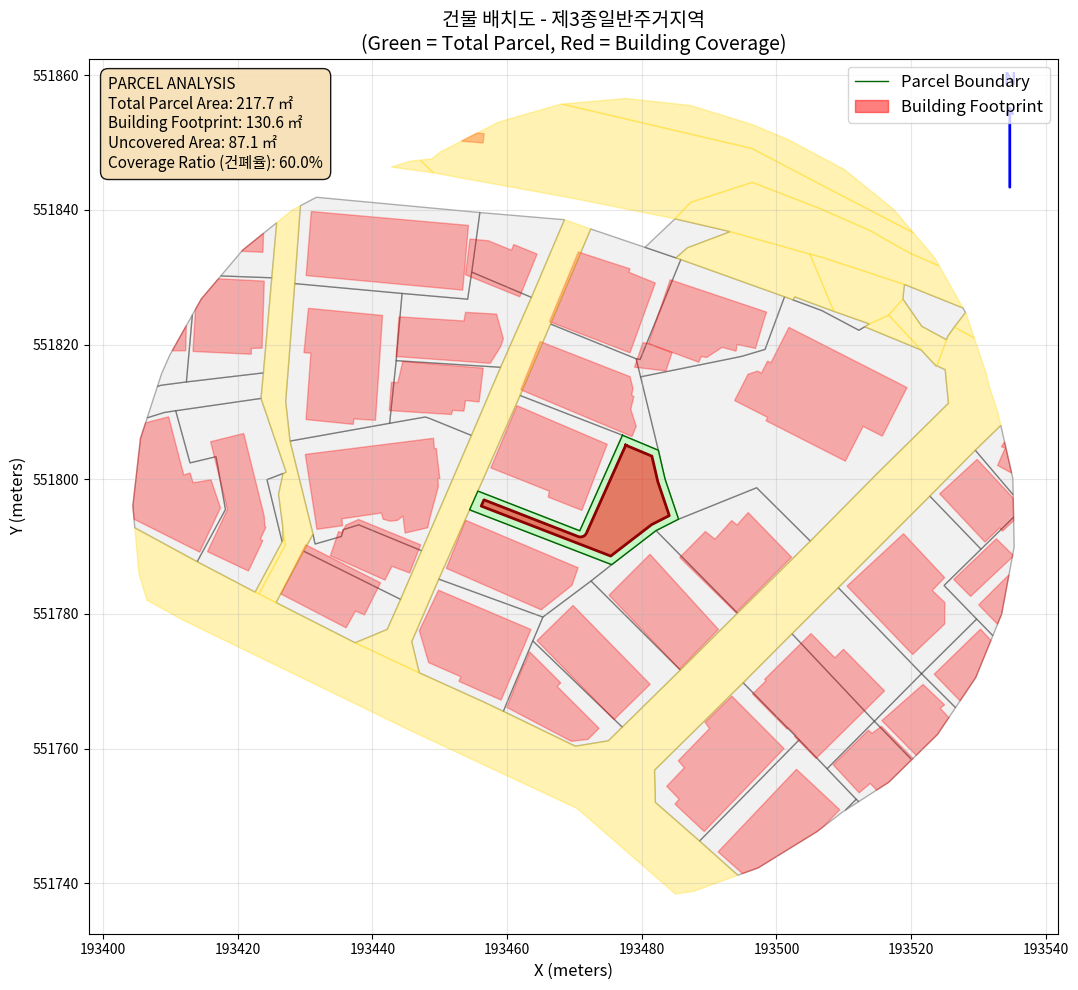Click the Parcel Boundary legend text
This screenshot has height=990, width=1078.
pos(965,82)
